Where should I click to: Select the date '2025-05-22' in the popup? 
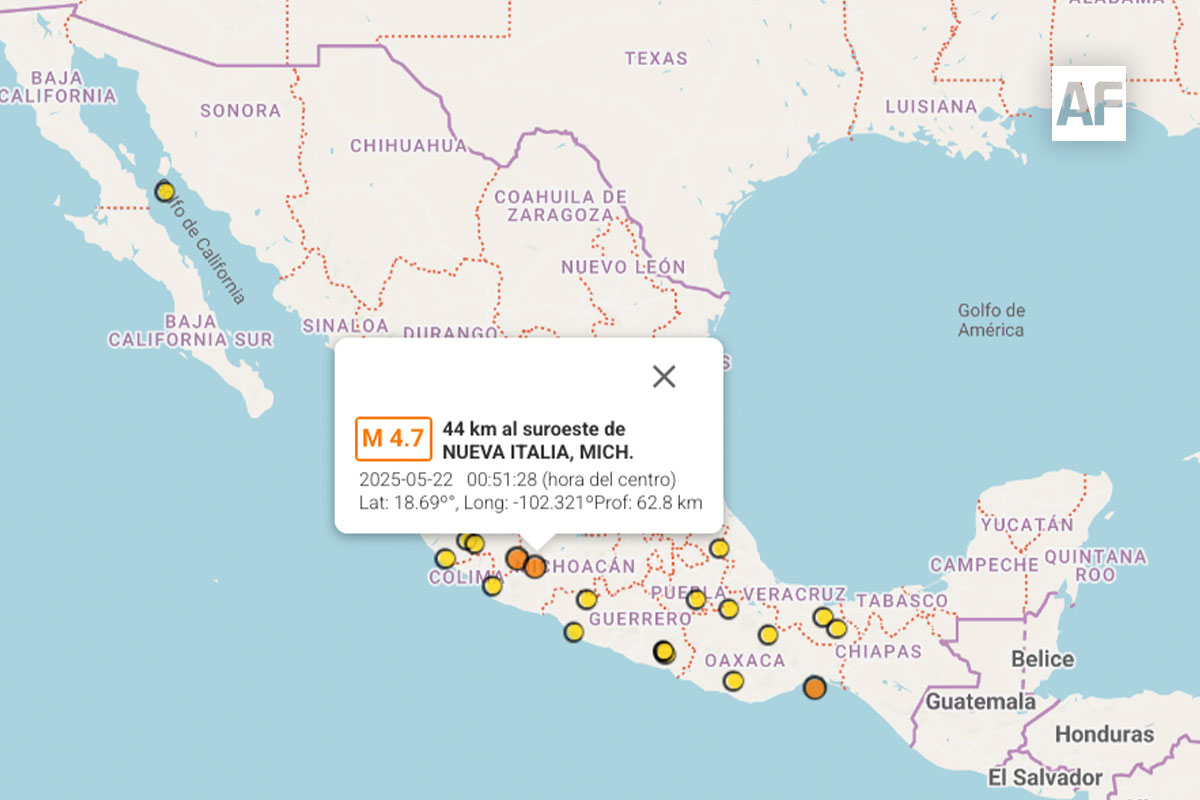pos(405,479)
